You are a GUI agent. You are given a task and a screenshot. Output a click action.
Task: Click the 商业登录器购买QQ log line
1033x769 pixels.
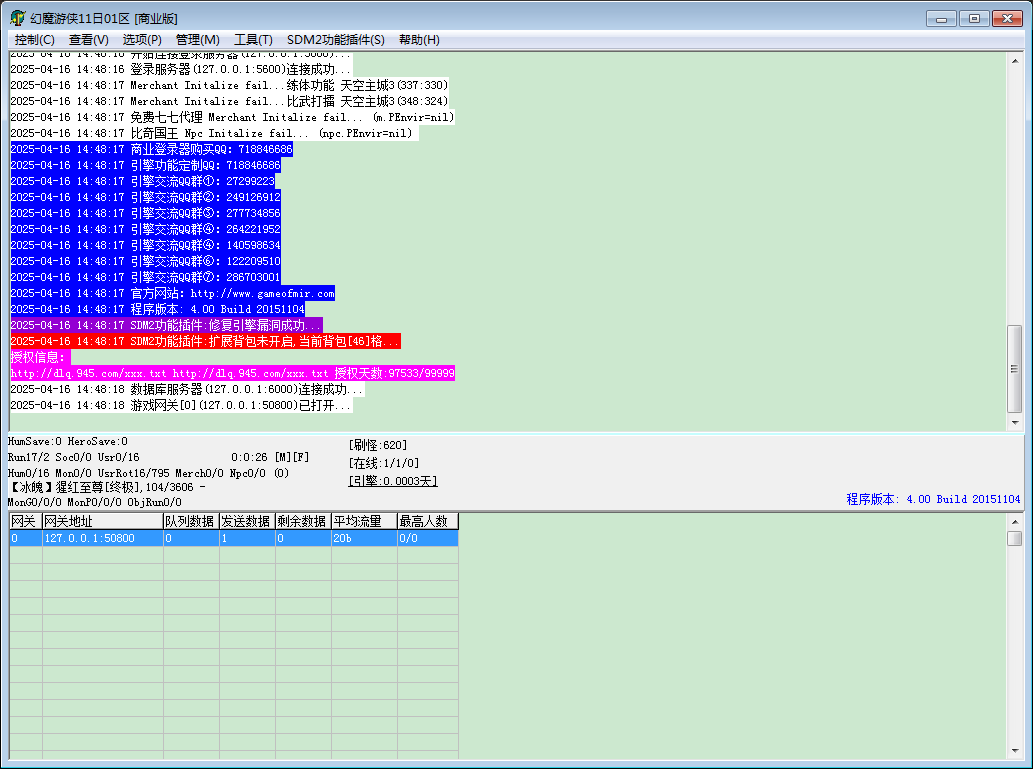pyautogui.click(x=152, y=150)
